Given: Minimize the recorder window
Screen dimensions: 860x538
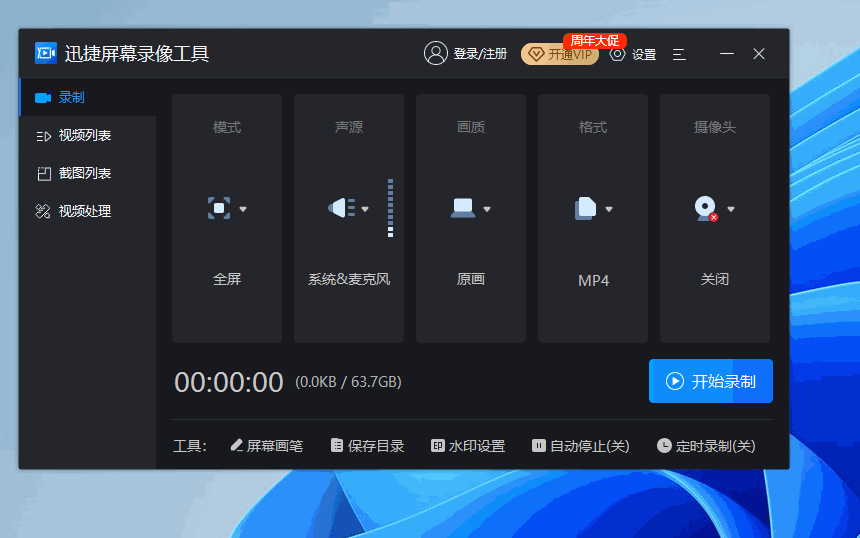Looking at the screenshot, I should [727, 54].
